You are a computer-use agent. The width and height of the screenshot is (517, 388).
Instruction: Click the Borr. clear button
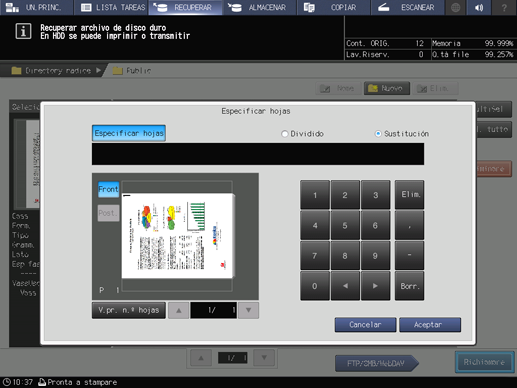click(410, 286)
